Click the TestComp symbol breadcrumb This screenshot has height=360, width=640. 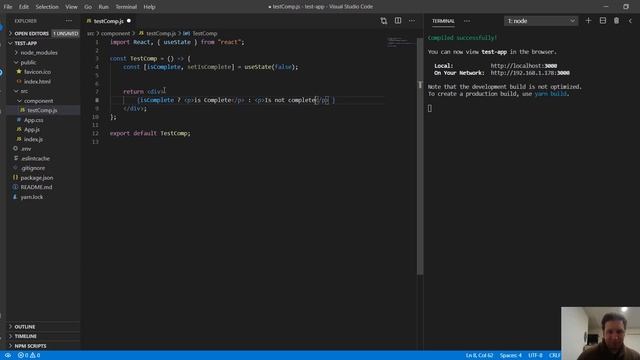click(x=204, y=33)
